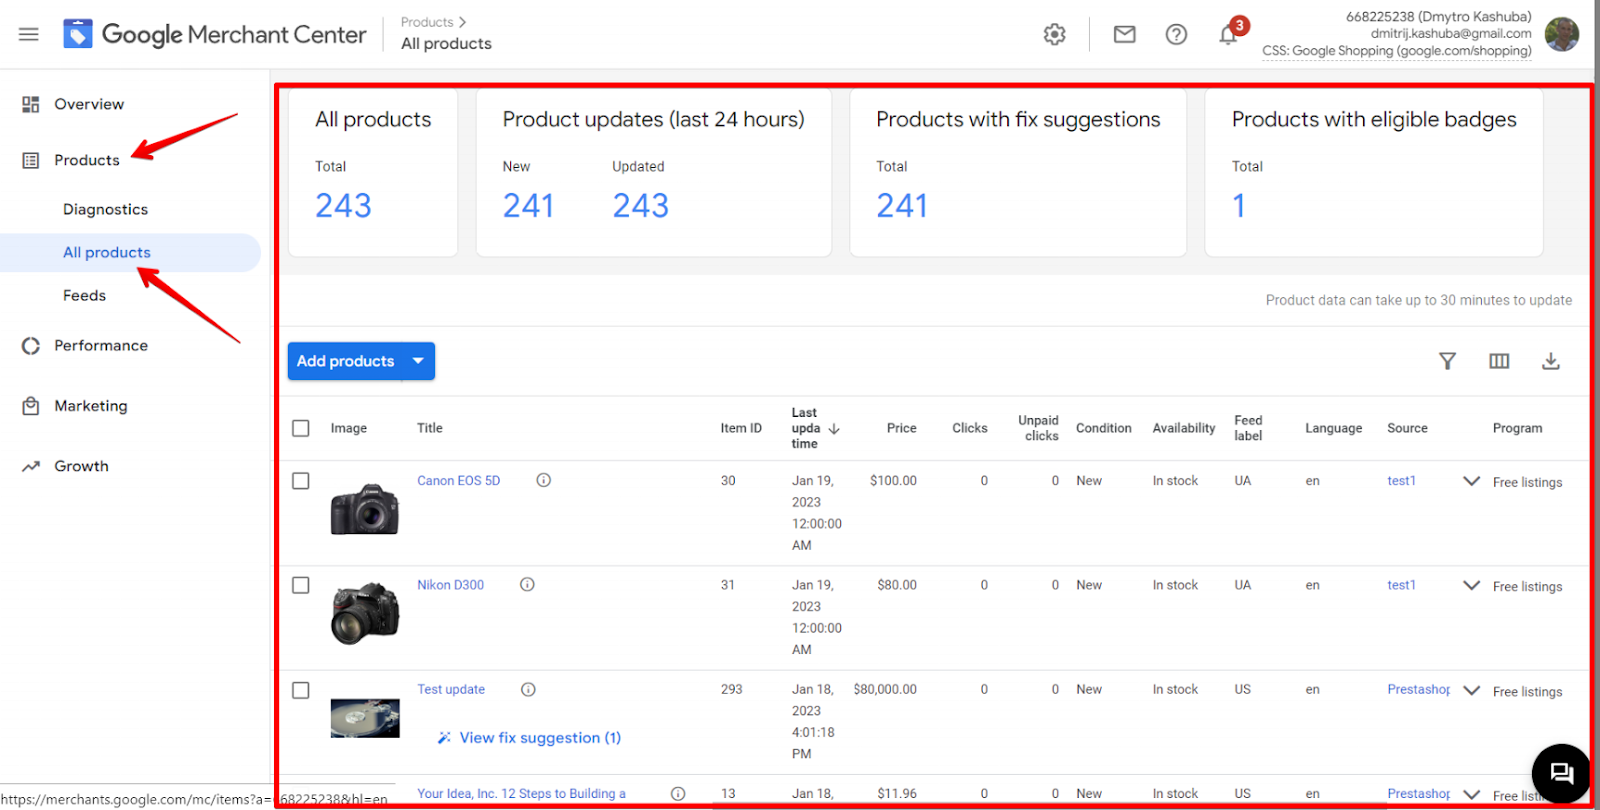Viewport: 1600px width, 810px height.
Task: Click the Canon EOS 5D camera thumbnail
Action: pos(365,509)
